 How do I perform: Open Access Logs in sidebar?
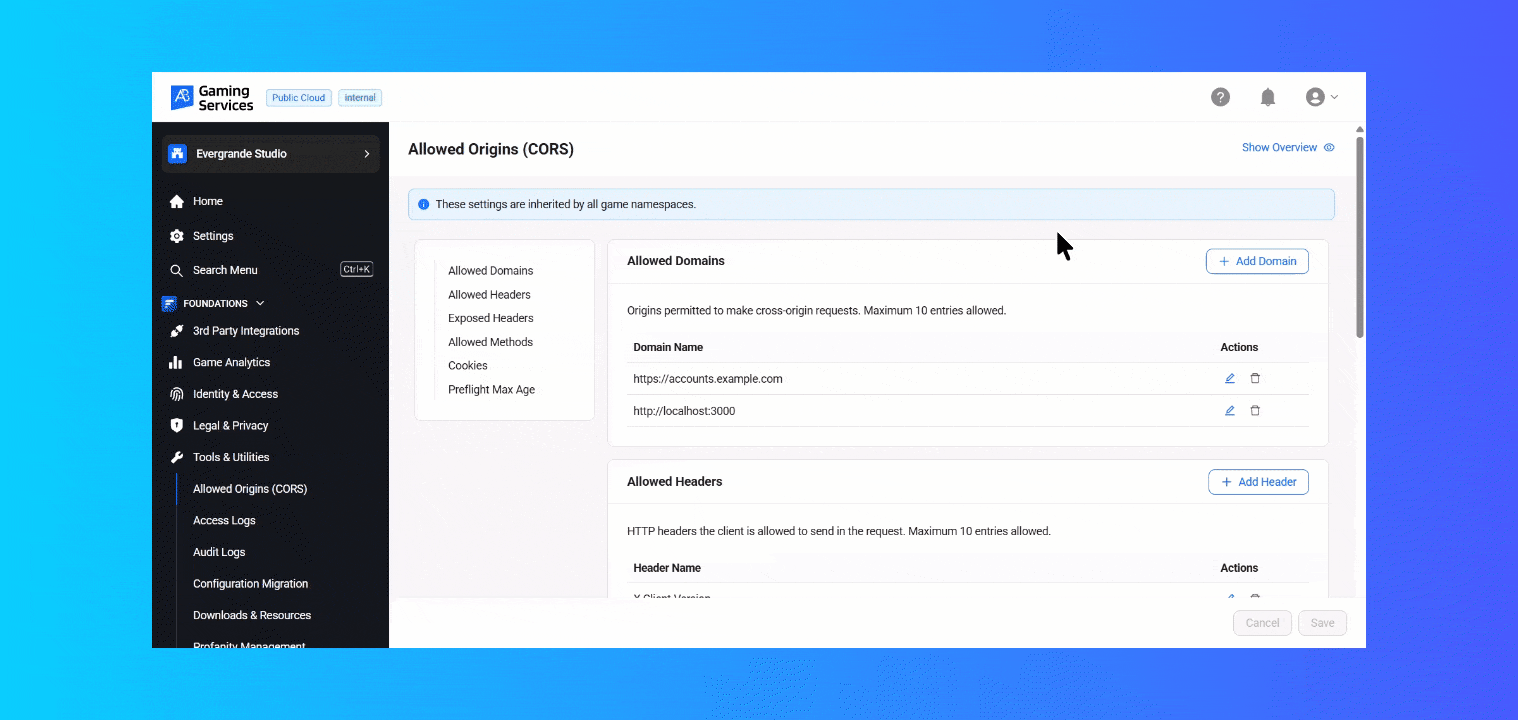tap(224, 520)
